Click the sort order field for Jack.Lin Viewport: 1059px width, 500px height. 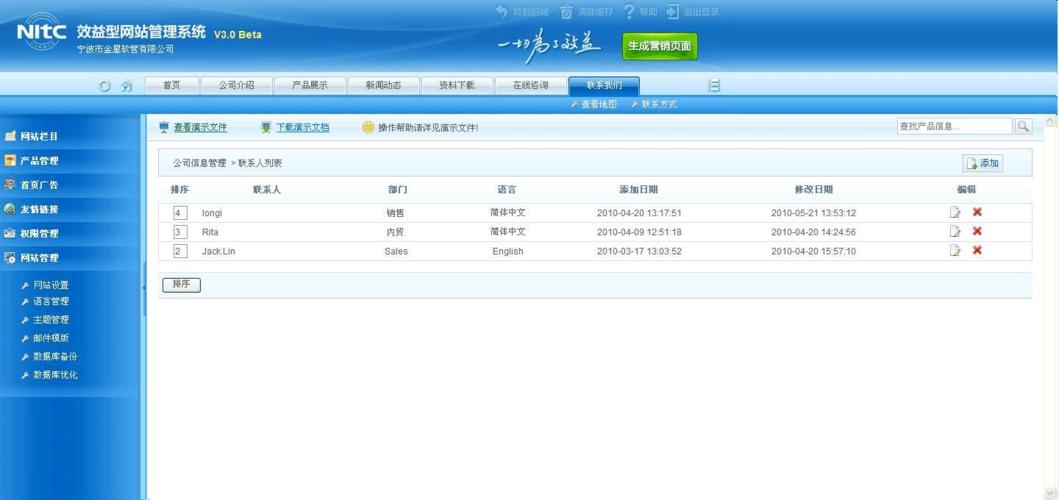pos(180,251)
